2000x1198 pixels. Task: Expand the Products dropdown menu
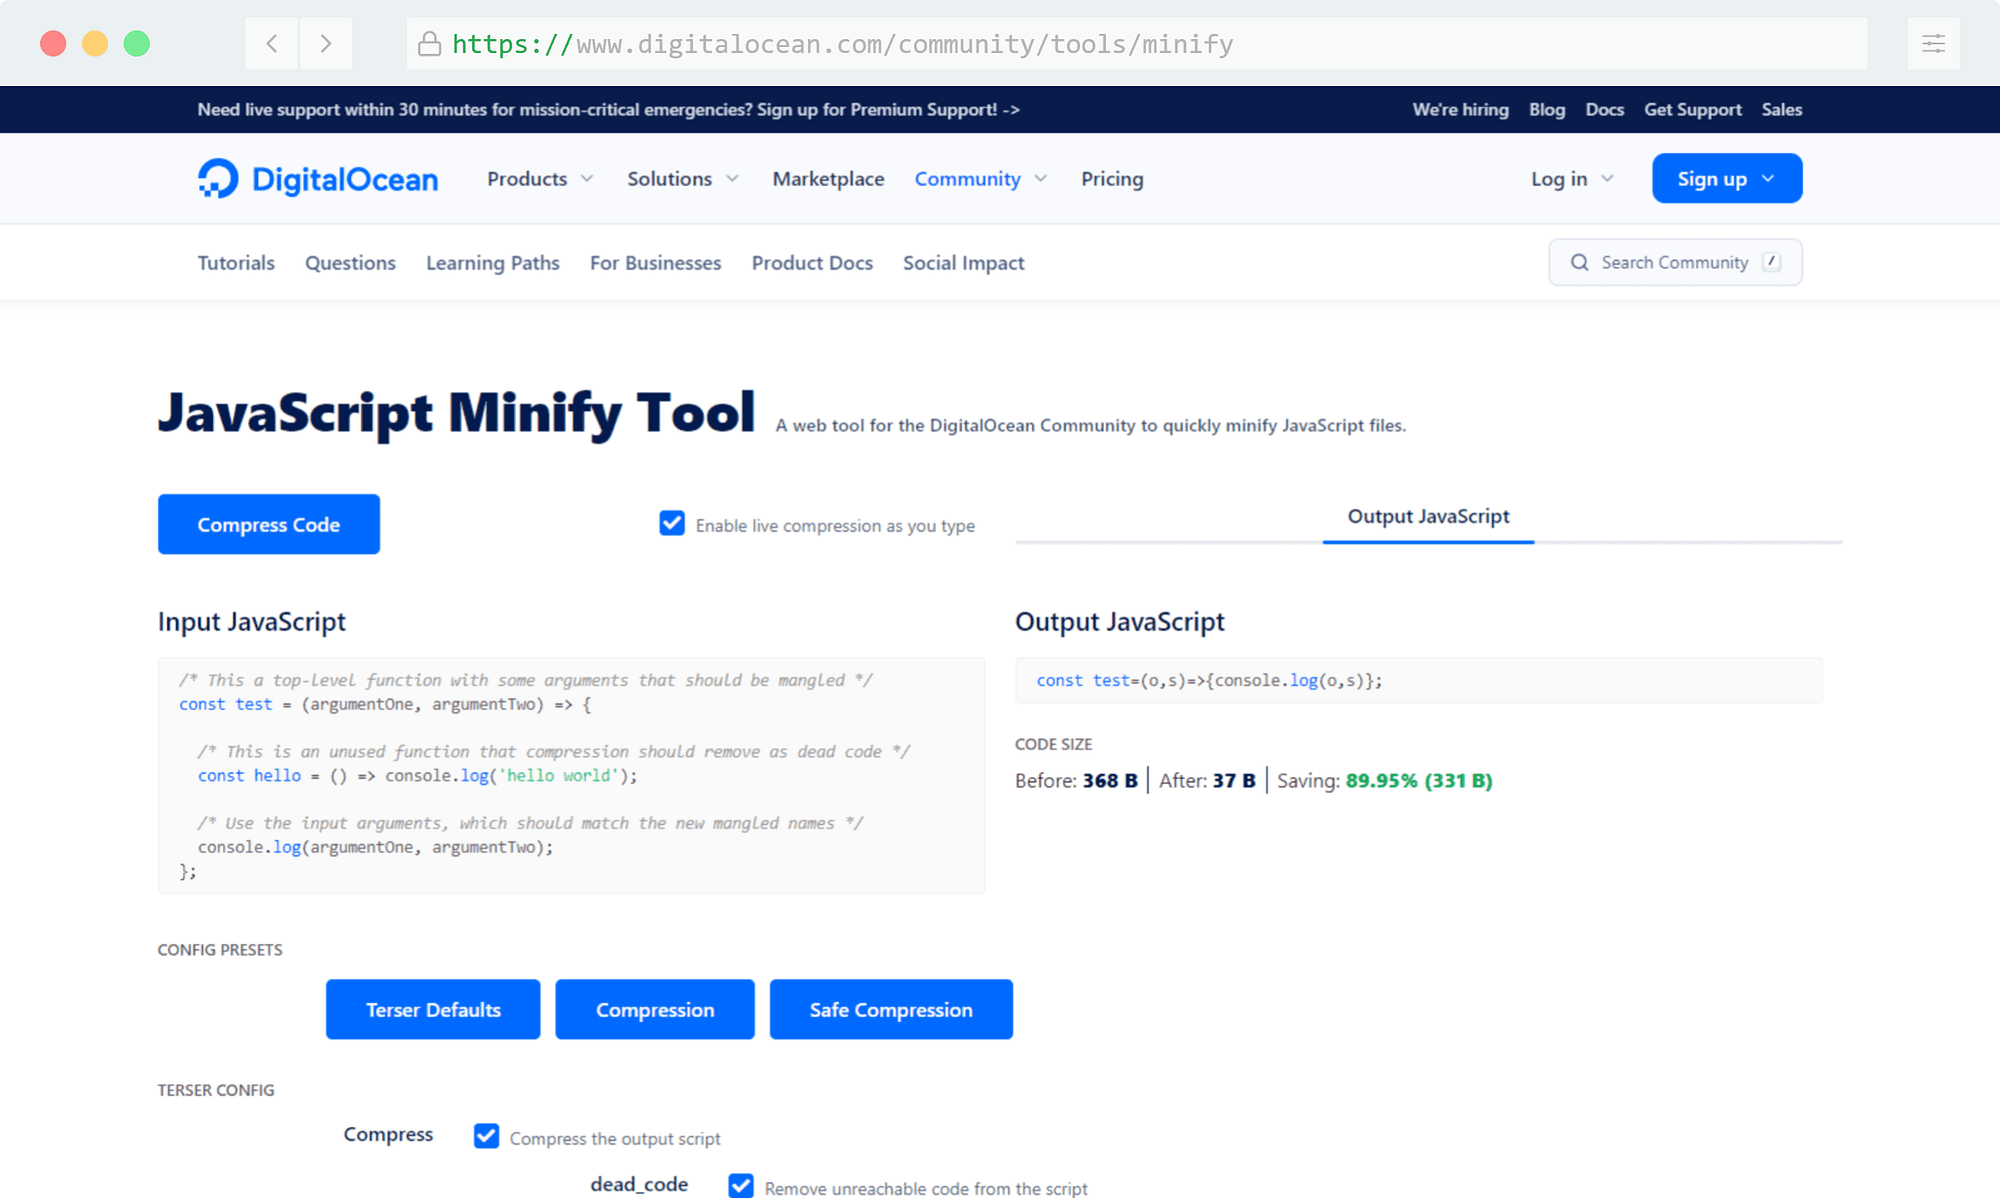(539, 178)
